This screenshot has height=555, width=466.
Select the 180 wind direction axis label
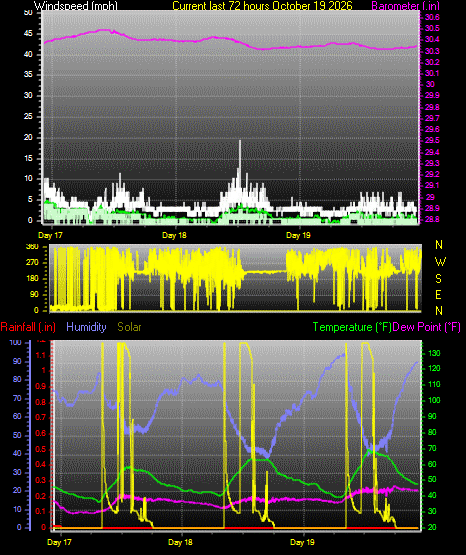tap(32, 279)
